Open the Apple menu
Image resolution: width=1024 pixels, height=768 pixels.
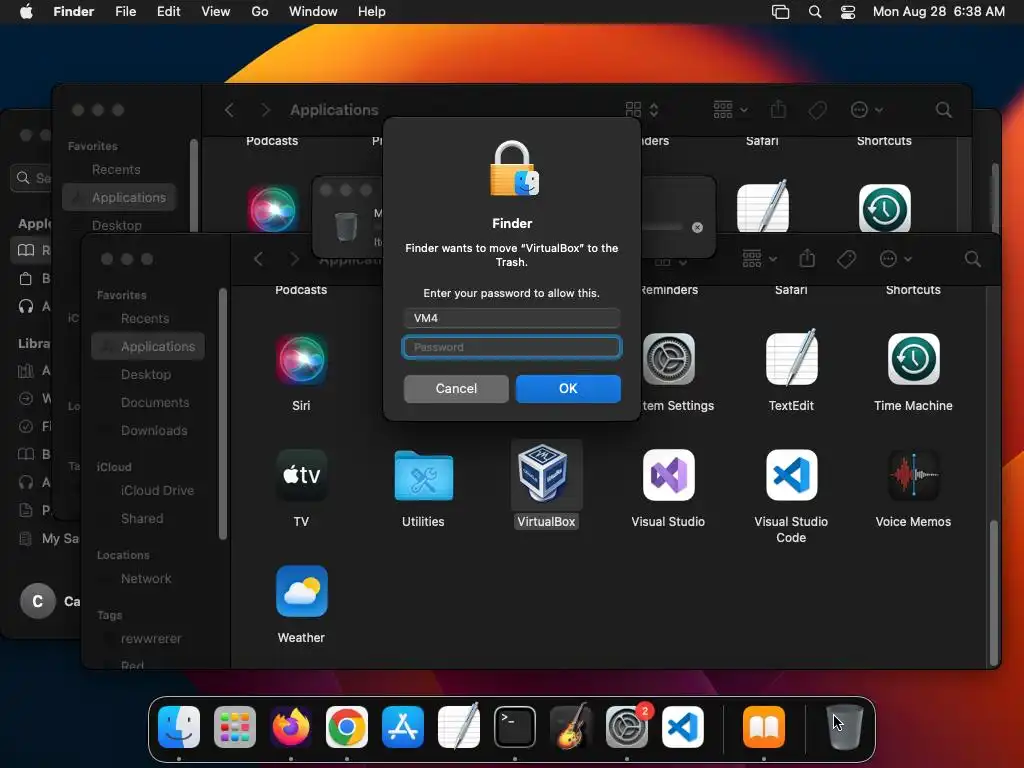pyautogui.click(x=26, y=12)
